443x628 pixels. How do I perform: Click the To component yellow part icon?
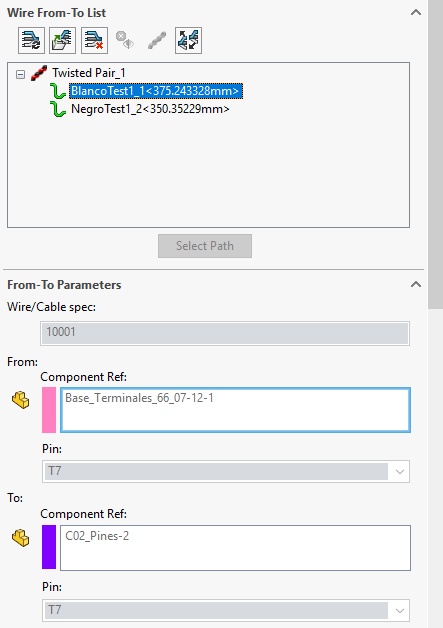click(20, 538)
